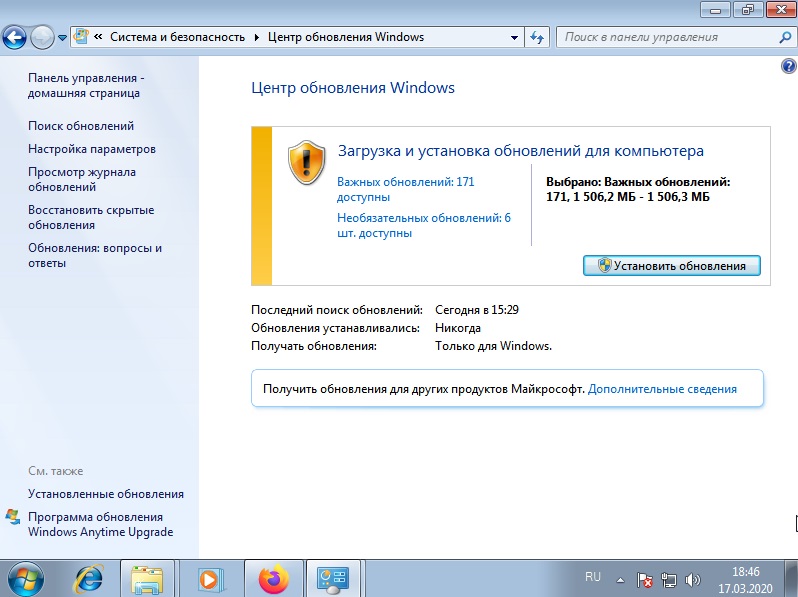Image resolution: width=798 pixels, height=597 pixels.
Task: Open the address bar history dropdown
Action: 514,38
